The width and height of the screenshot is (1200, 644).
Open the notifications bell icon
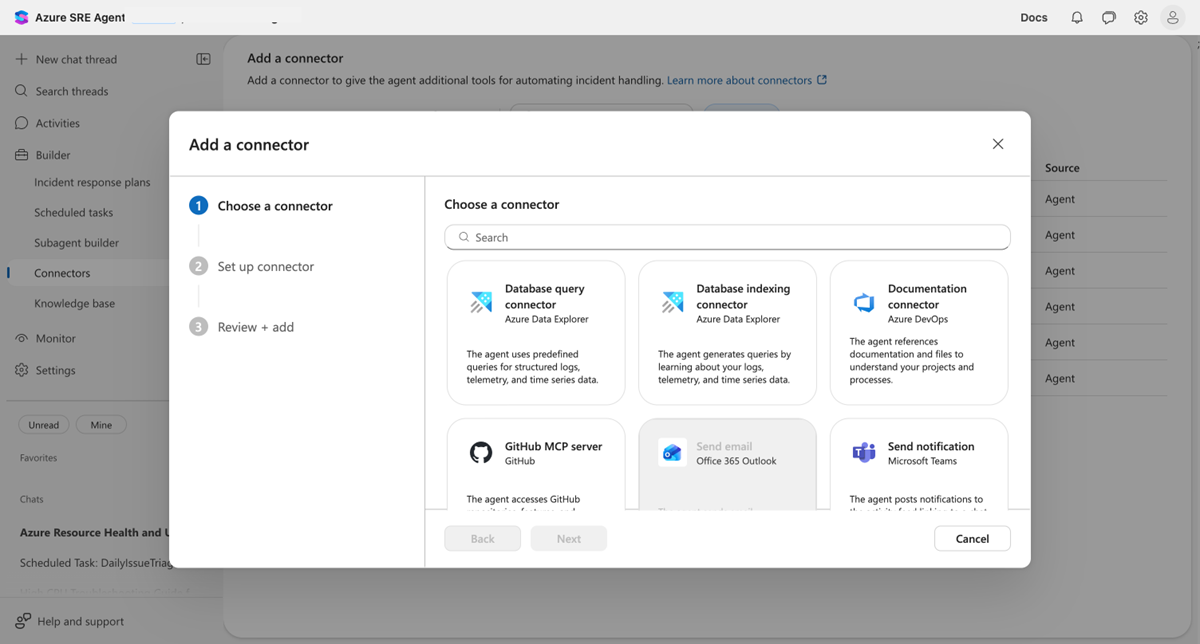[x=1077, y=18]
